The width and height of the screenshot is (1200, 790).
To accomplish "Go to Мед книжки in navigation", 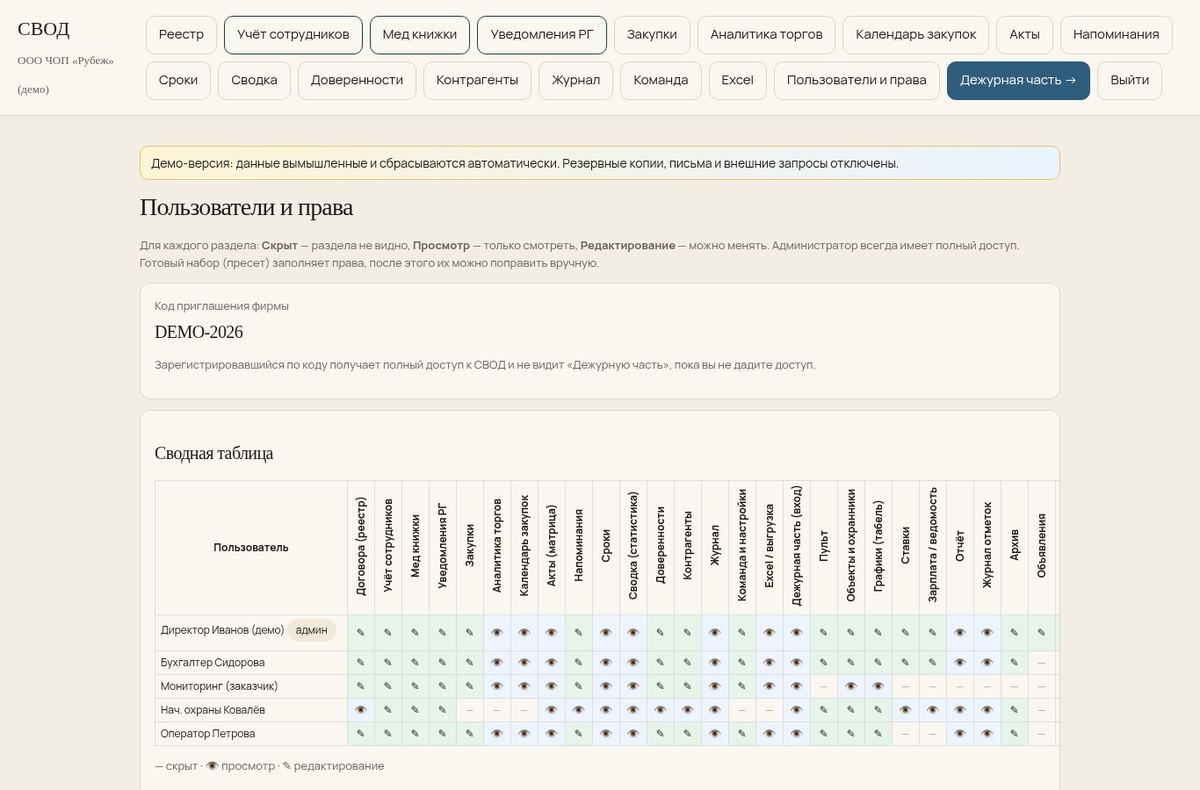I will (x=420, y=34).
